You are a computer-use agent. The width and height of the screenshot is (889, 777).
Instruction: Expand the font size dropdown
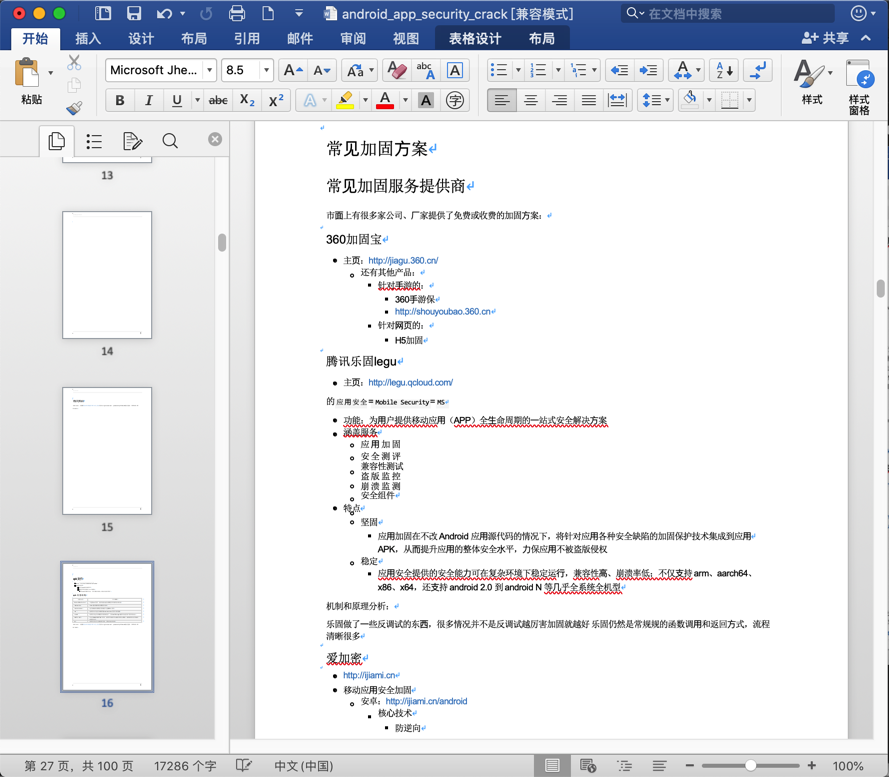pyautogui.click(x=266, y=71)
